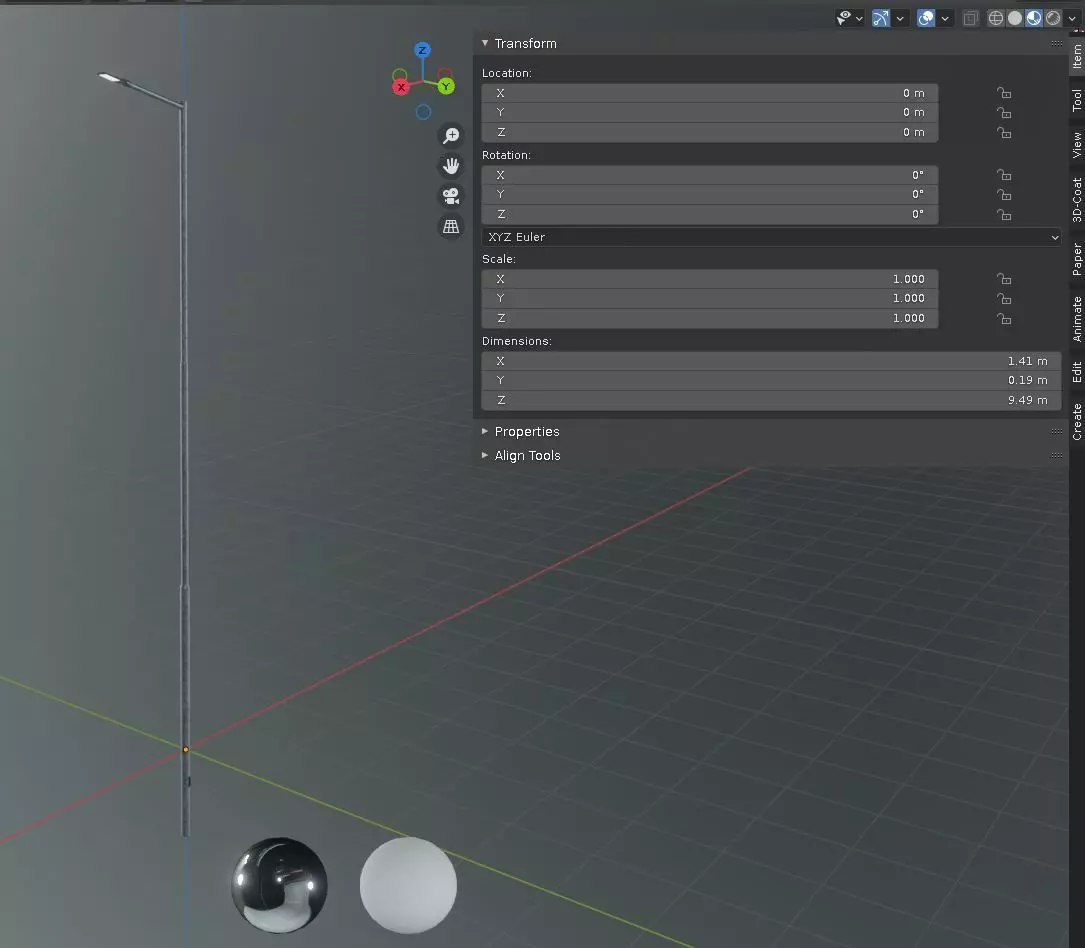Screen dimensions: 1085x948
Task: Open the gizmo options dropdown arrow
Action: coord(900,19)
